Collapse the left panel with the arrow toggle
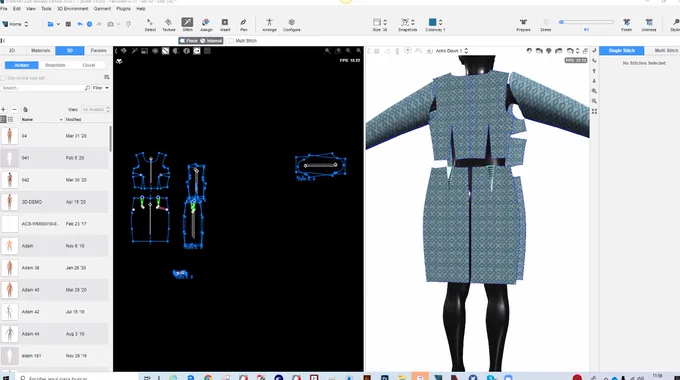 click(3, 41)
